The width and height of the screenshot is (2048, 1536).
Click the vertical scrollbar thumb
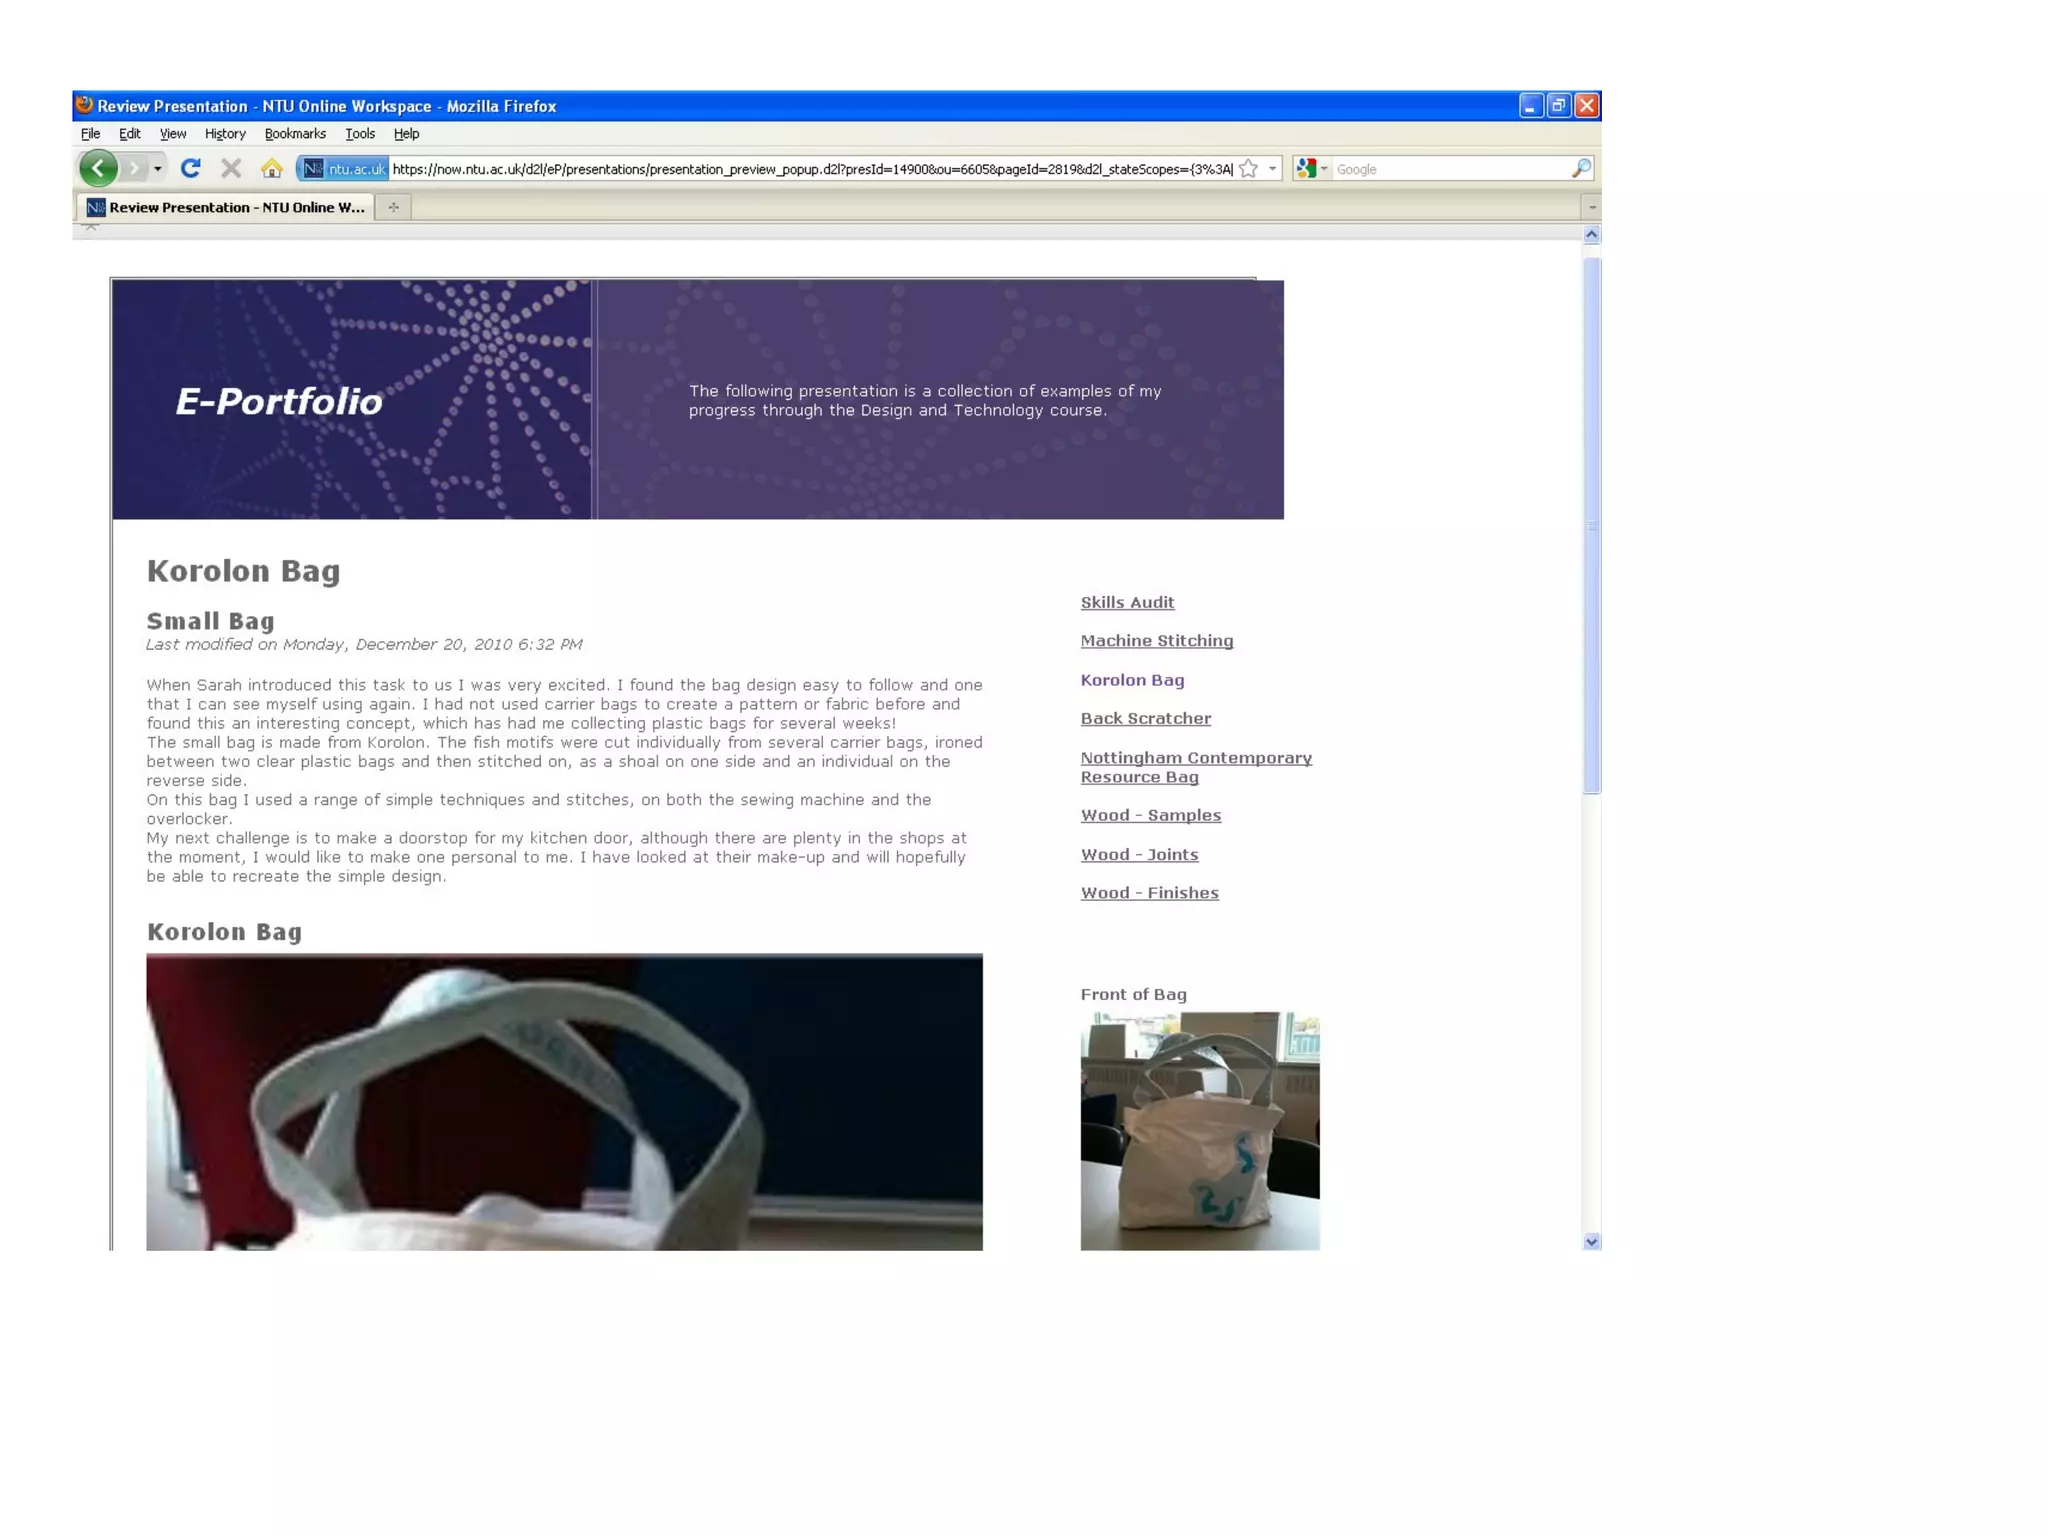[1591, 526]
